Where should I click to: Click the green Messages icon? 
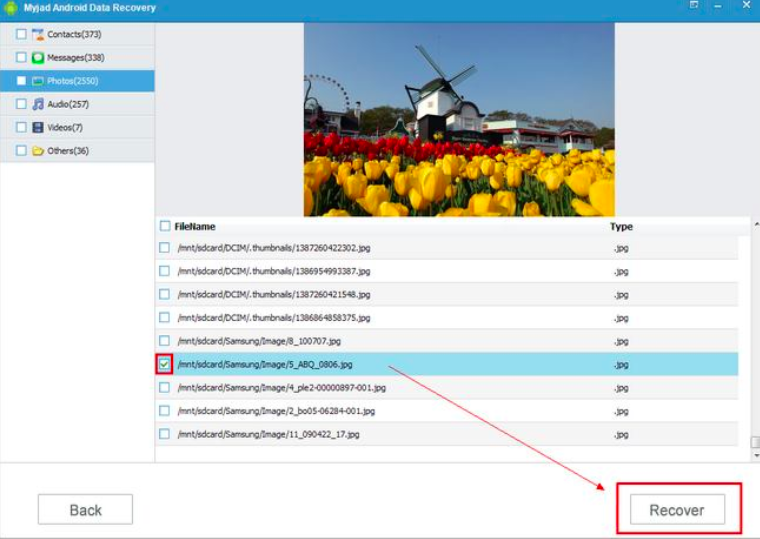pos(37,58)
